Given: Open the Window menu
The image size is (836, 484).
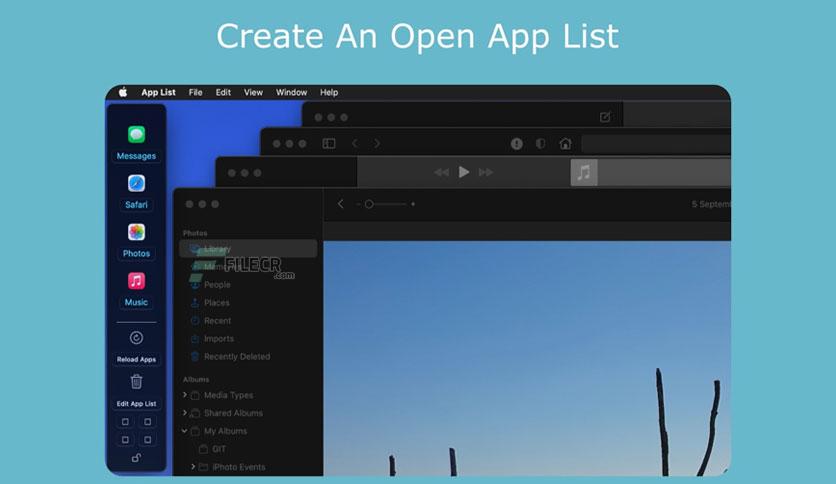Looking at the screenshot, I should tap(291, 92).
